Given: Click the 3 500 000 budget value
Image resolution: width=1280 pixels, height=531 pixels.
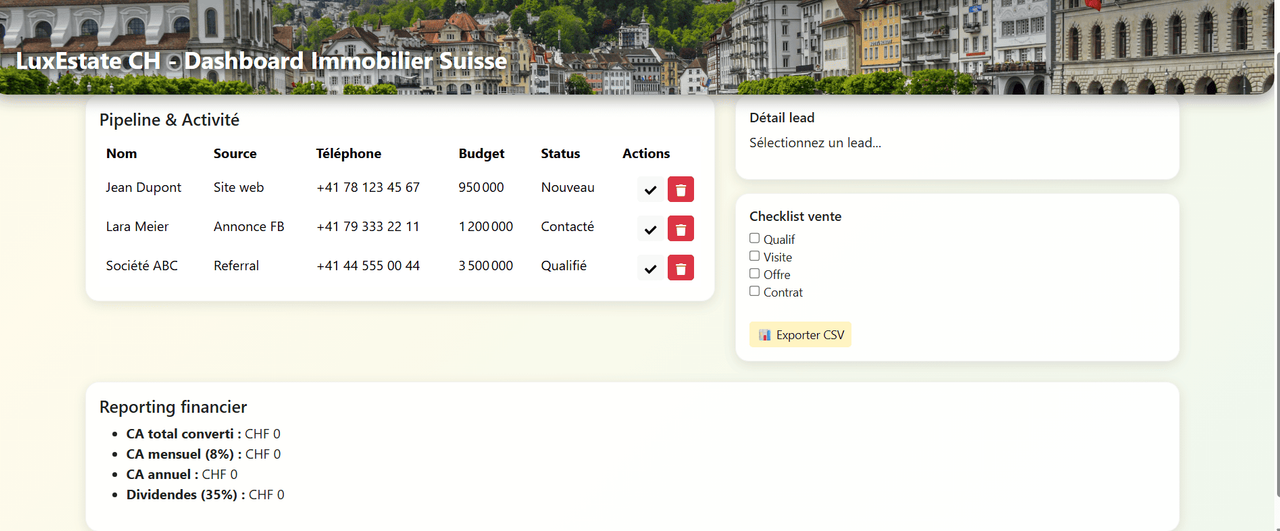Looking at the screenshot, I should click(x=486, y=266).
